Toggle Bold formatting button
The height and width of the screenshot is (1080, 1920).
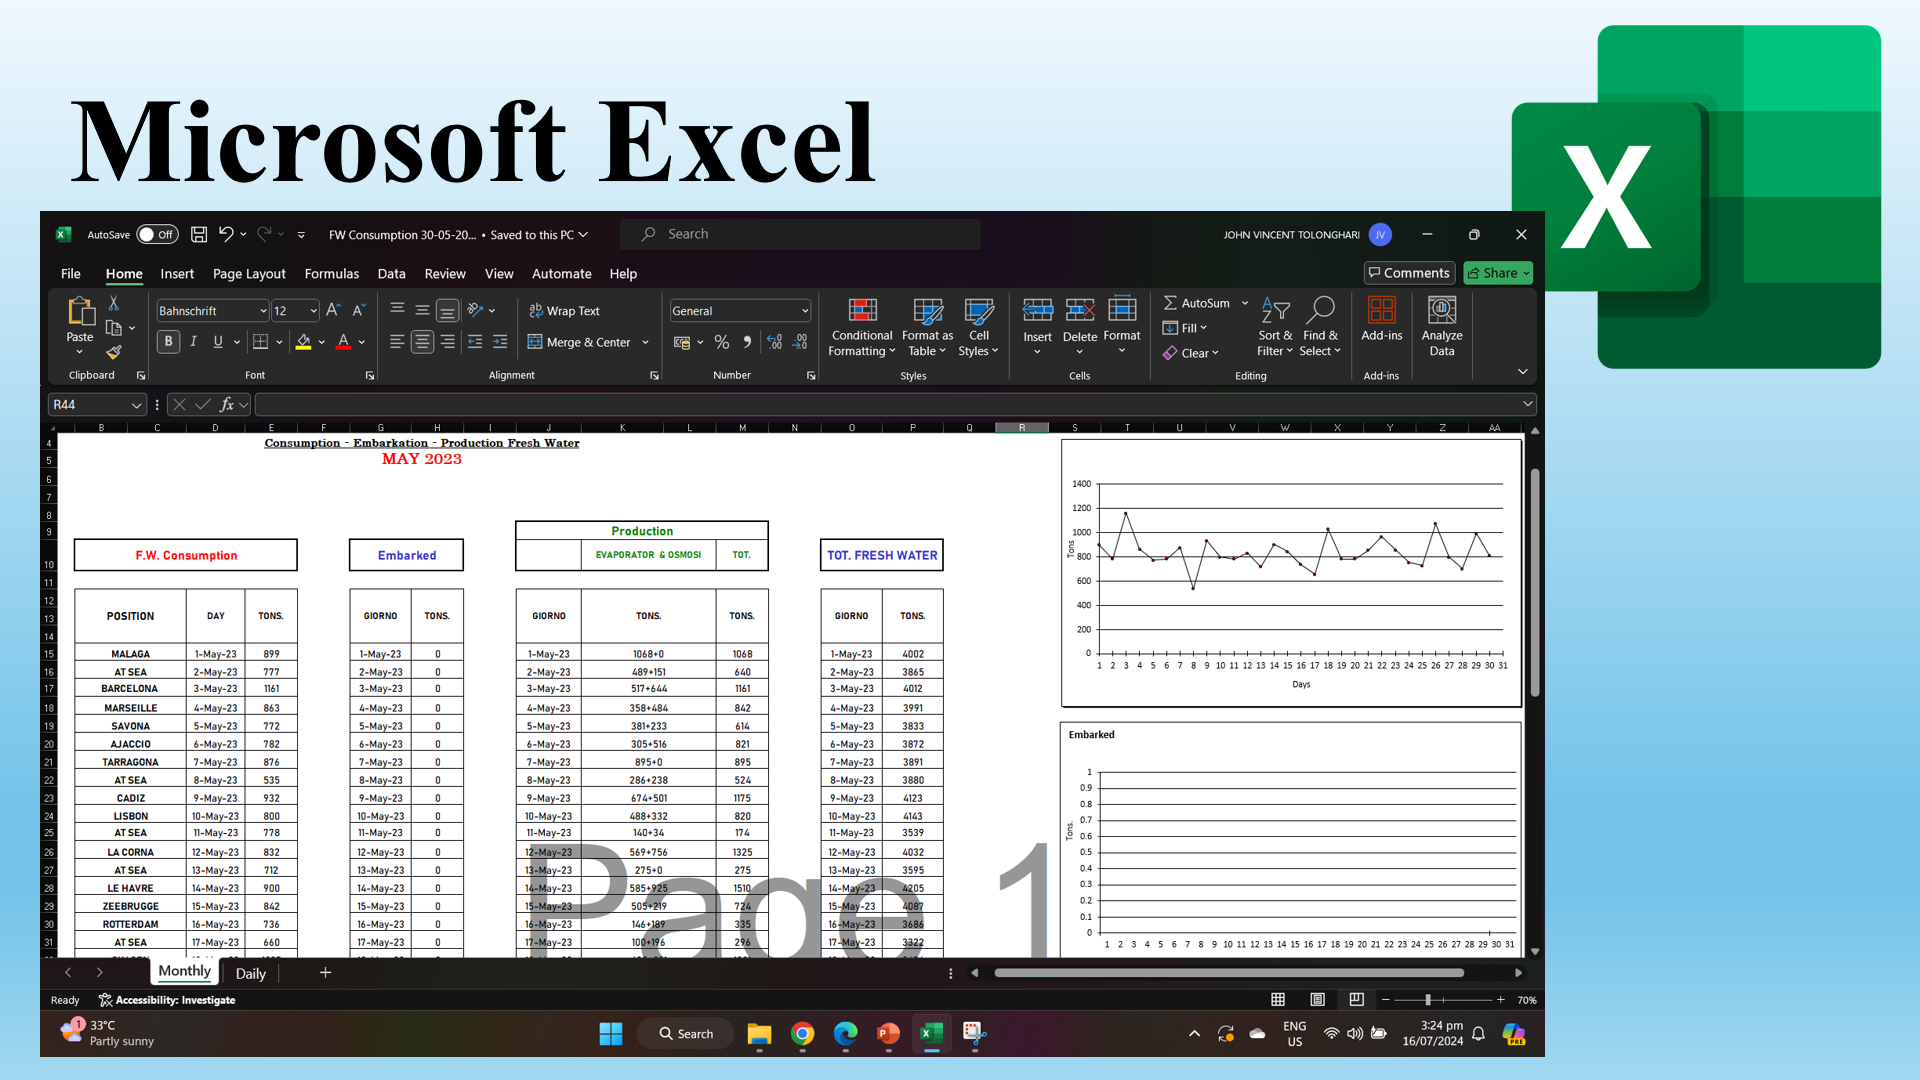pos(168,342)
